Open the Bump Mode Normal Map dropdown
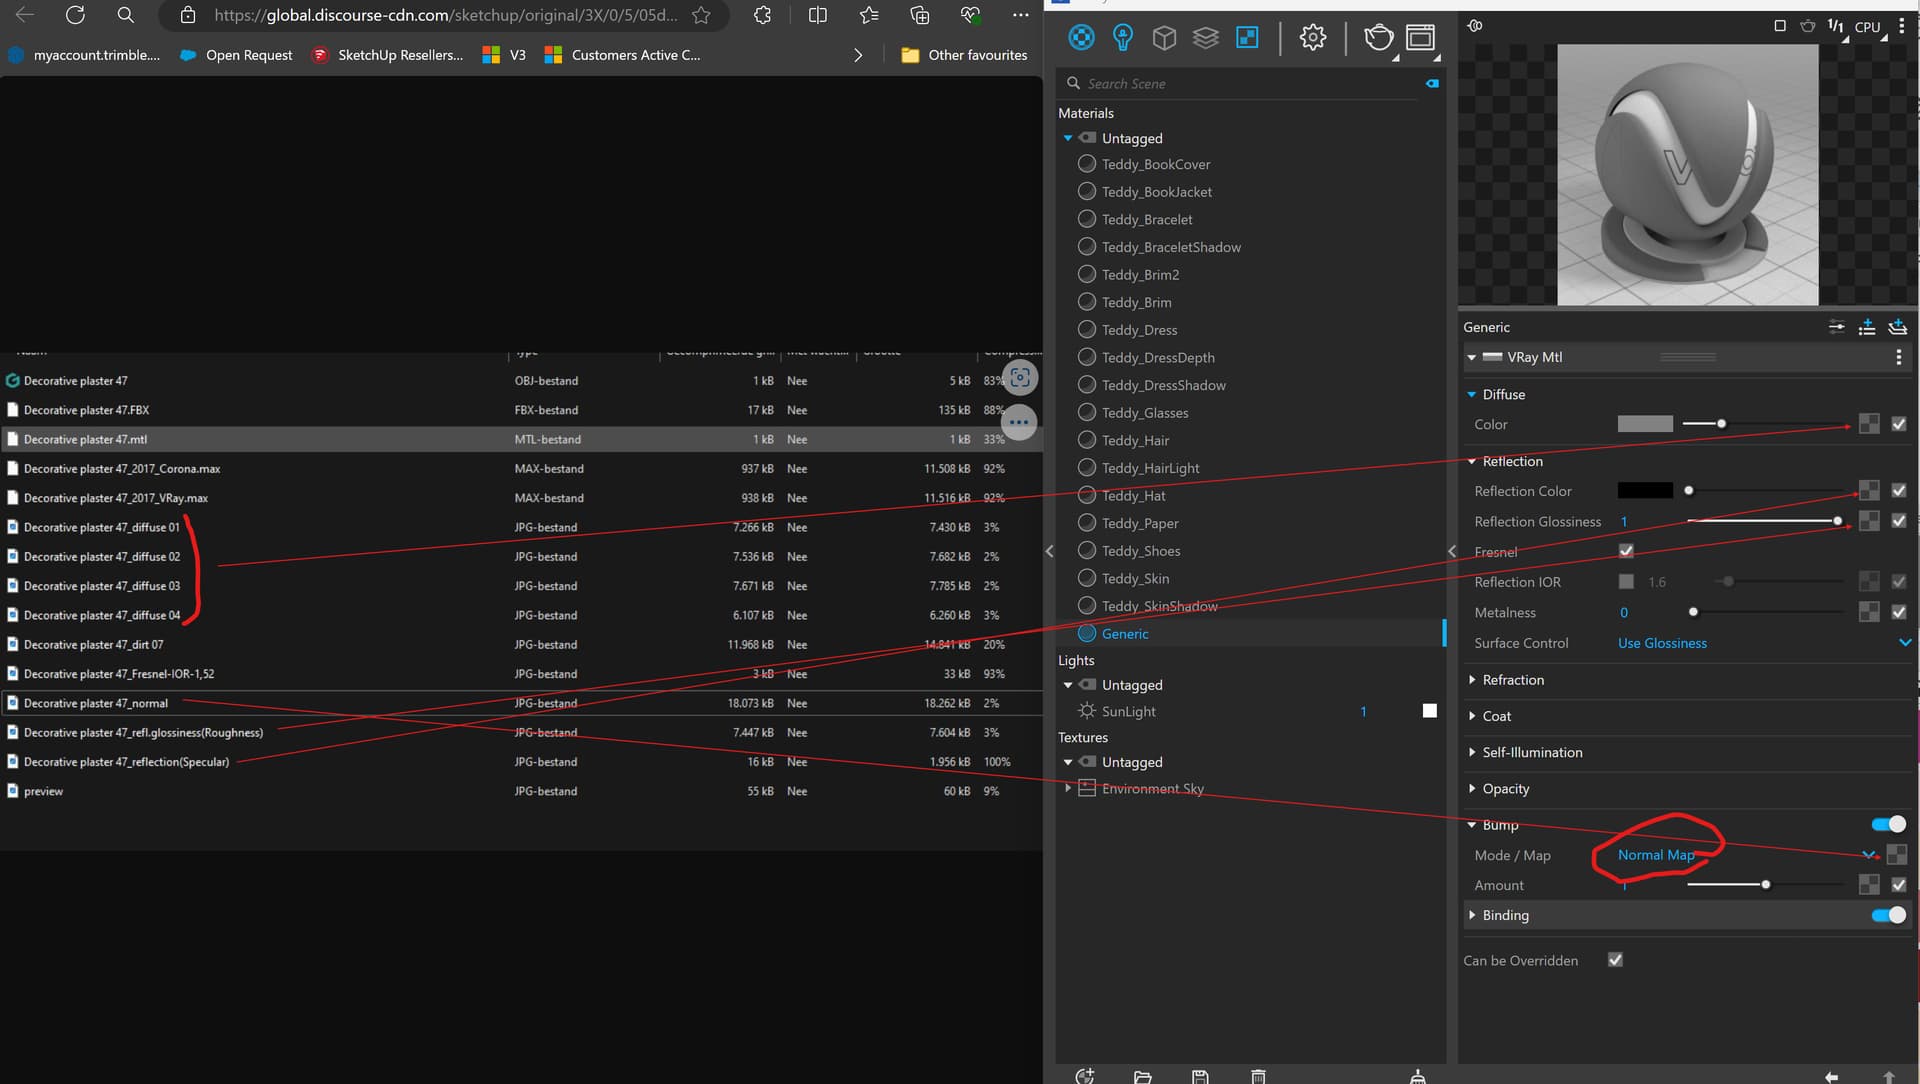Viewport: 1920px width, 1084px height. 1746,855
